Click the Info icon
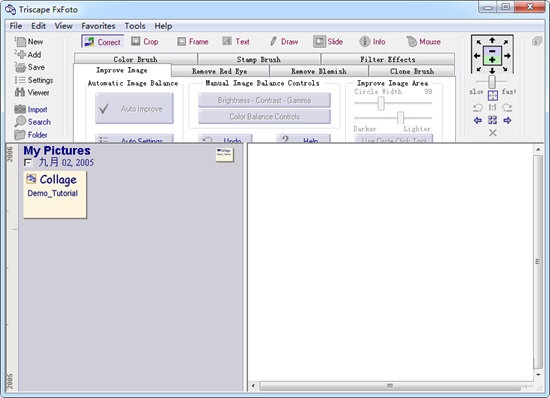 (x=365, y=42)
